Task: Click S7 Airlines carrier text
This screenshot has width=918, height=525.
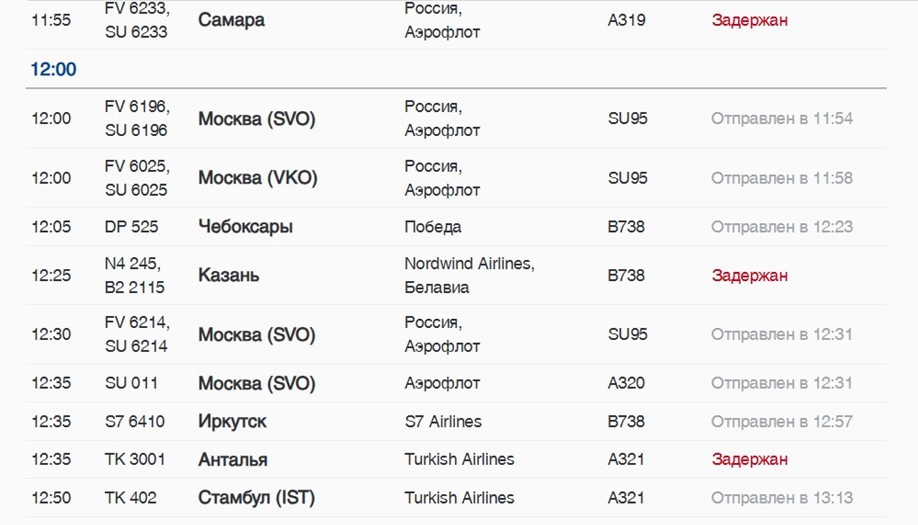Action: pyautogui.click(x=443, y=421)
